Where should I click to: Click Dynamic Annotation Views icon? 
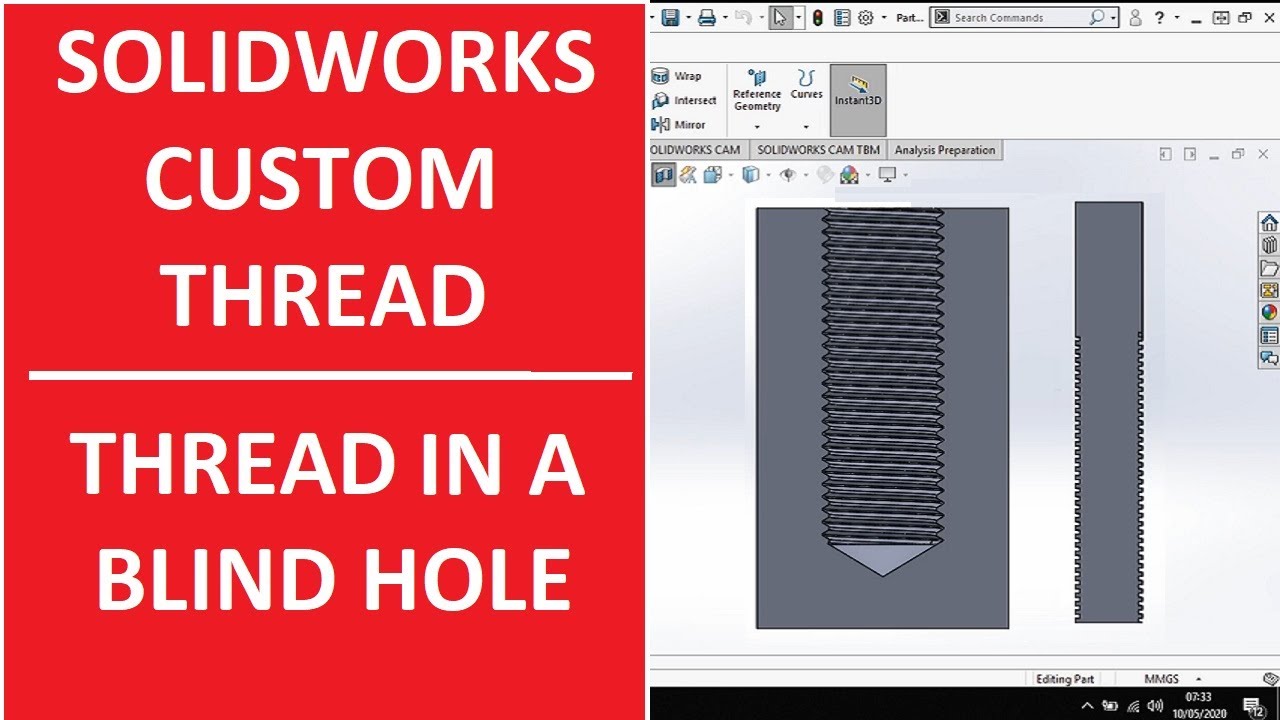[x=688, y=175]
